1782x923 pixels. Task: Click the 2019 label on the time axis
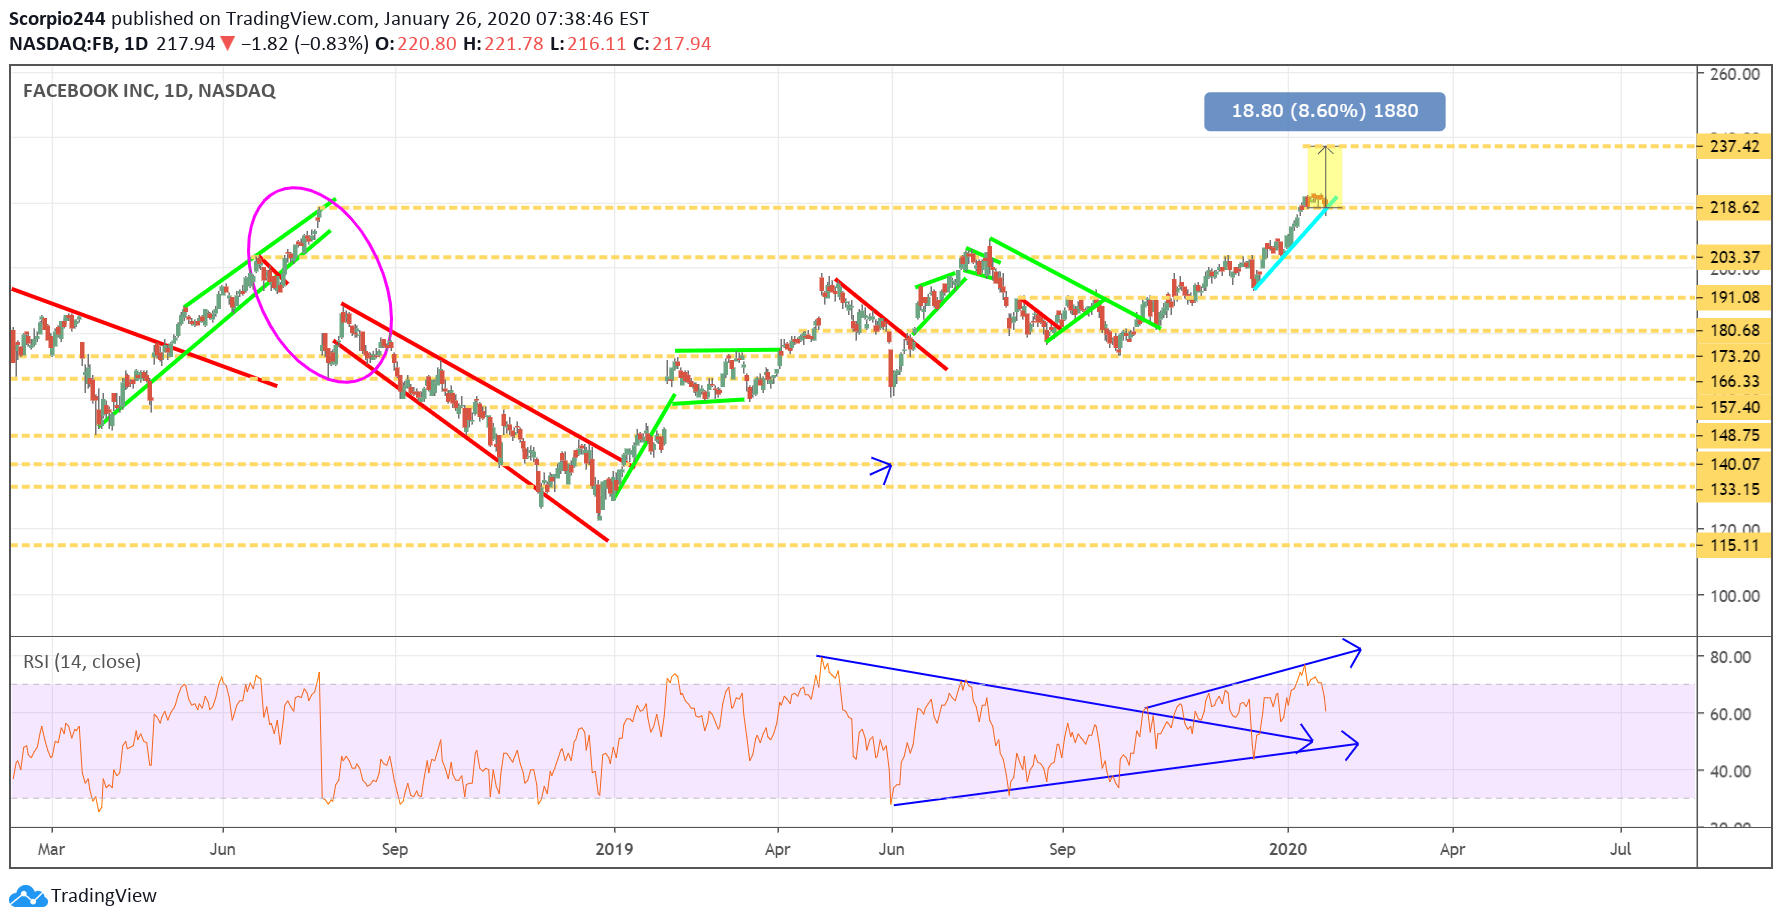point(614,849)
